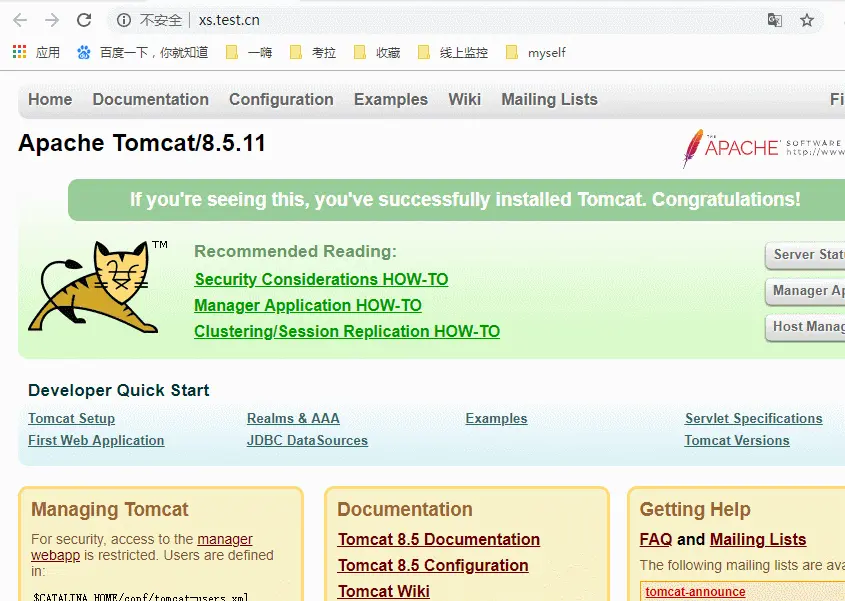Open the JDBC DataSources link
845x601 pixels.
click(307, 440)
